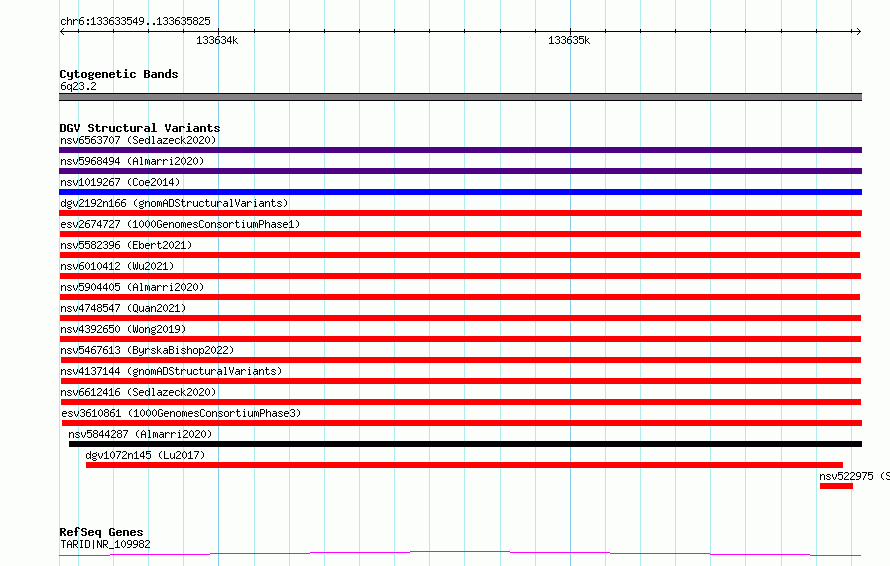Click nsv5582396 (Ebert2021) label
The width and height of the screenshot is (890, 566).
pos(126,245)
